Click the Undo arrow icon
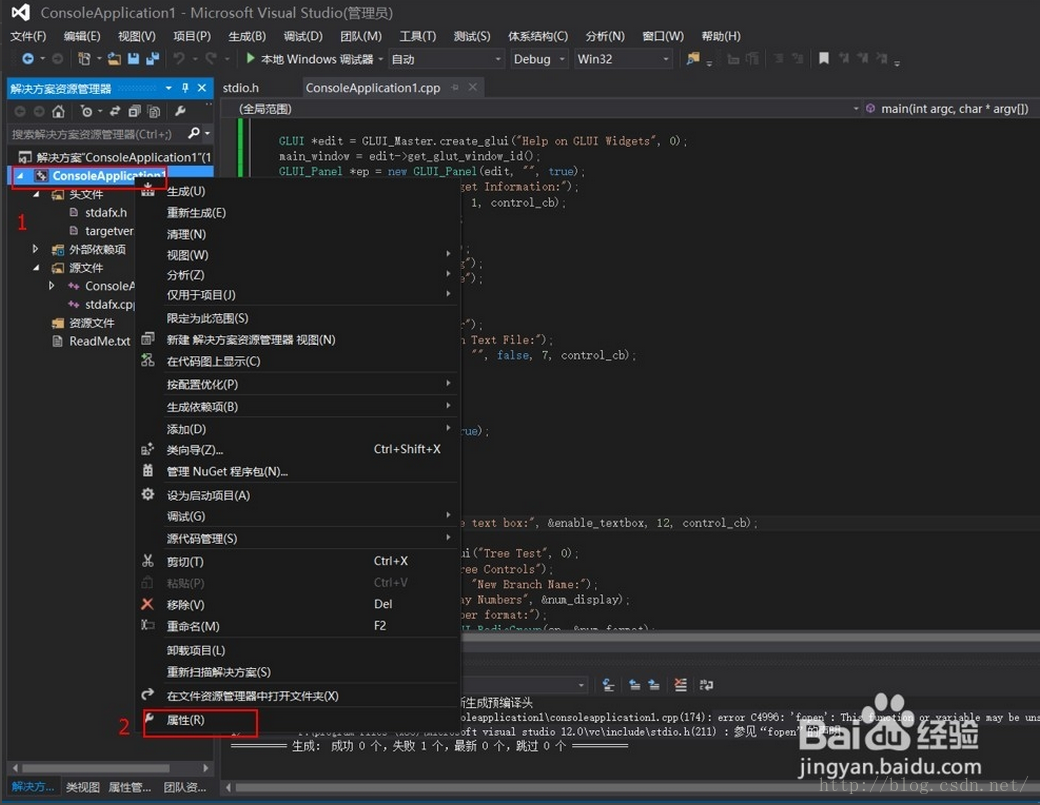 [x=179, y=59]
